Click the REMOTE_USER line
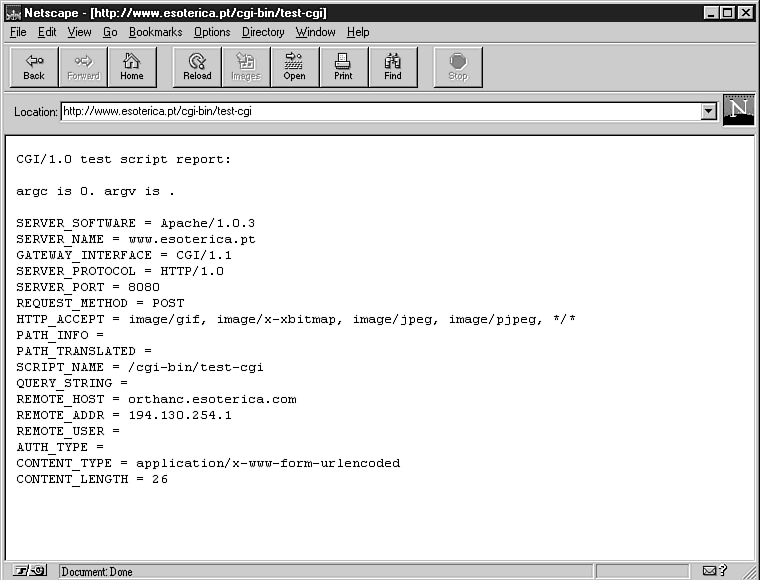Image resolution: width=760 pixels, height=580 pixels. click(x=68, y=431)
